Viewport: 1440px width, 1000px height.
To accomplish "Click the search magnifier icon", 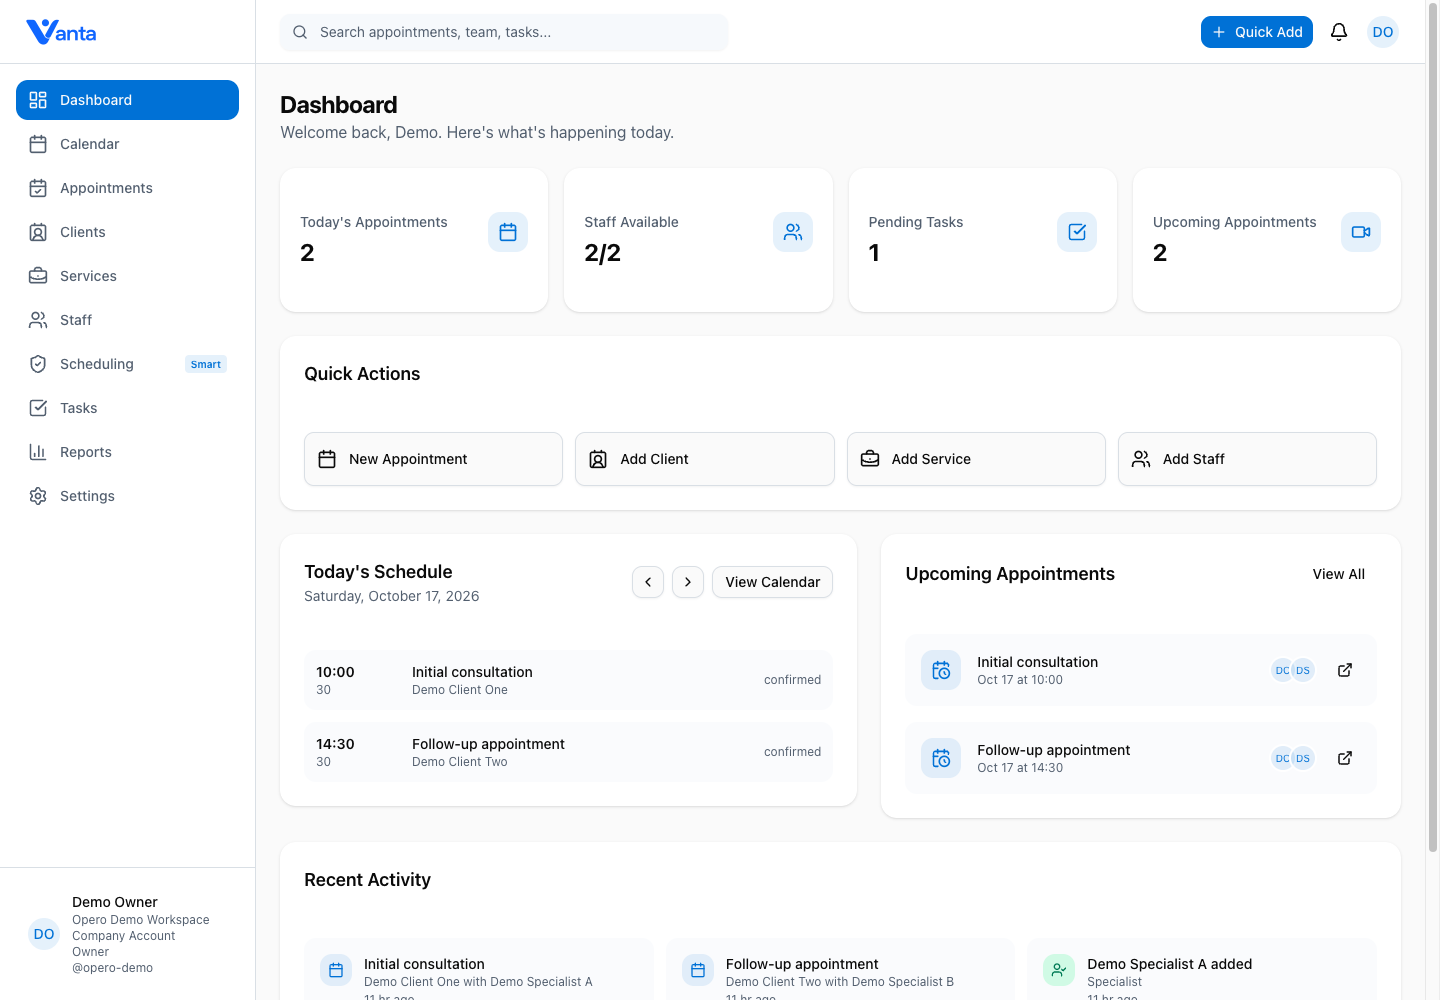I will (x=300, y=32).
